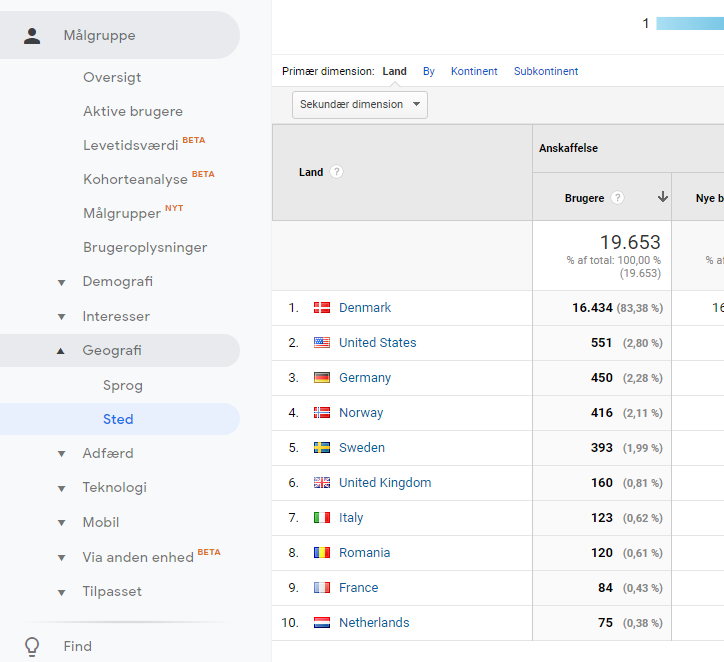Image resolution: width=724 pixels, height=662 pixels.
Task: Open the Netherlands country link
Action: [374, 623]
